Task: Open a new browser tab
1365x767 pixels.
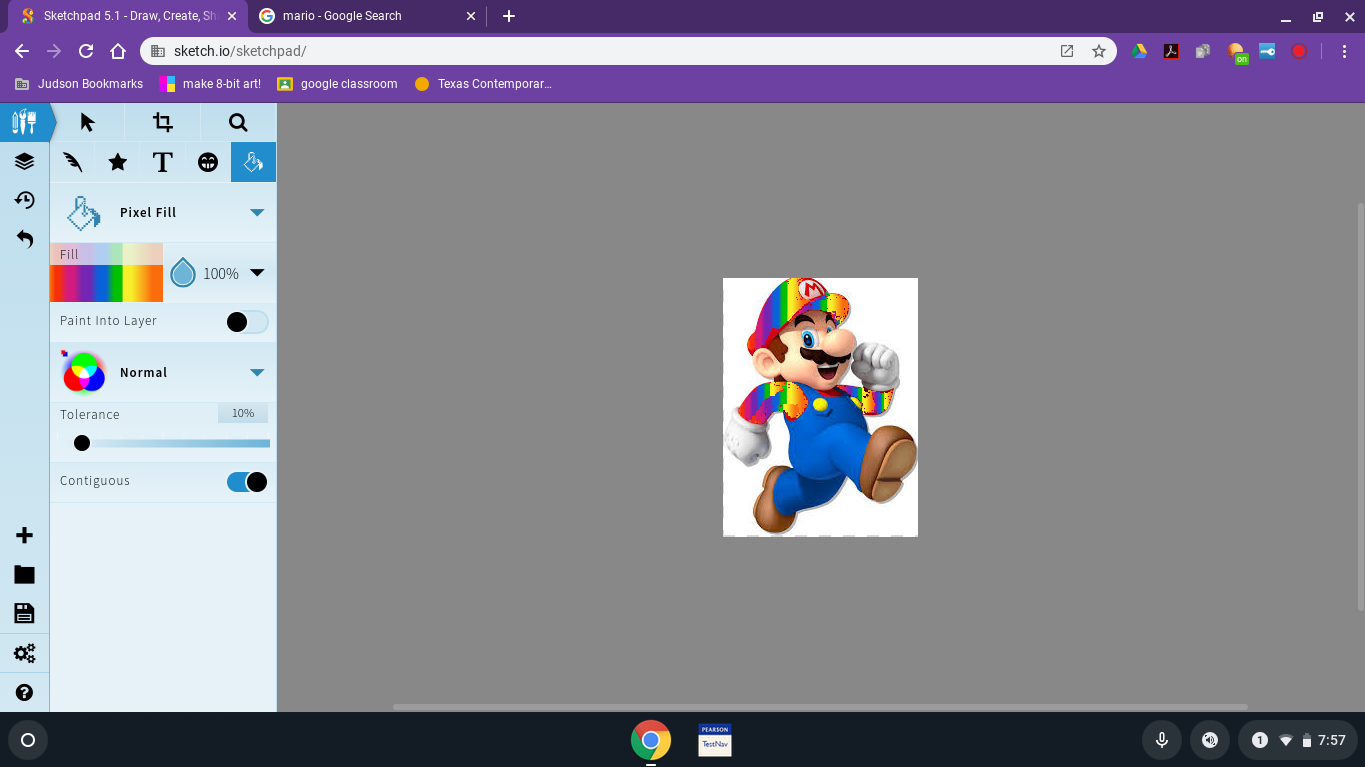Action: (509, 16)
